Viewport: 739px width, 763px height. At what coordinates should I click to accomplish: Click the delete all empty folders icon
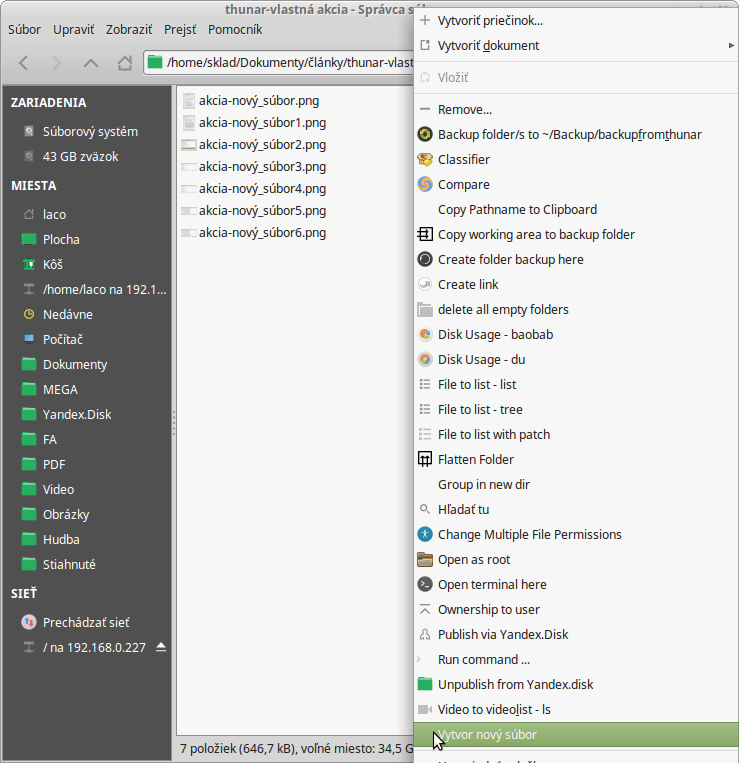425,309
